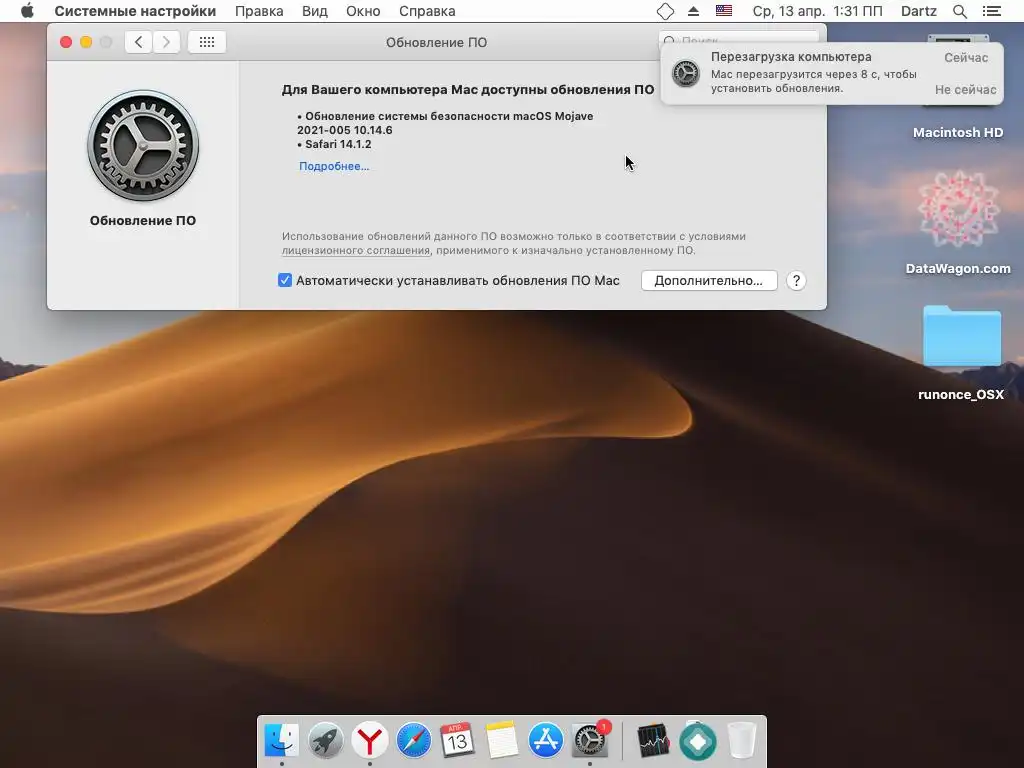Open the Правка menu
This screenshot has height=768, width=1024.
[259, 11]
